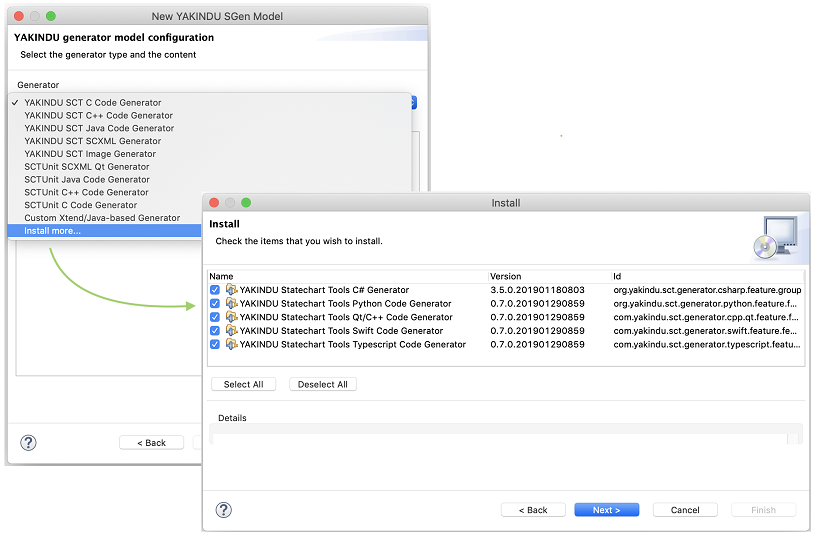
Task: Sort the list by the Name column
Action: (348, 277)
